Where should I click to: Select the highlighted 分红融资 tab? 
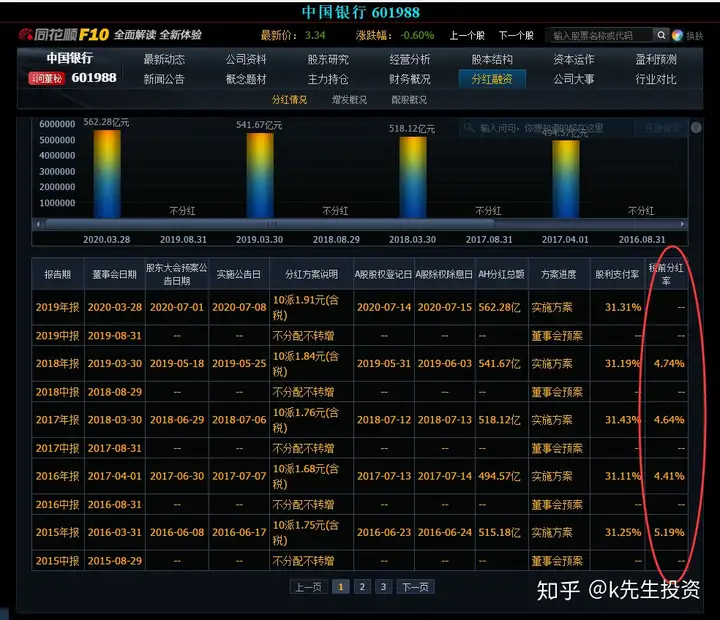tap(492, 79)
